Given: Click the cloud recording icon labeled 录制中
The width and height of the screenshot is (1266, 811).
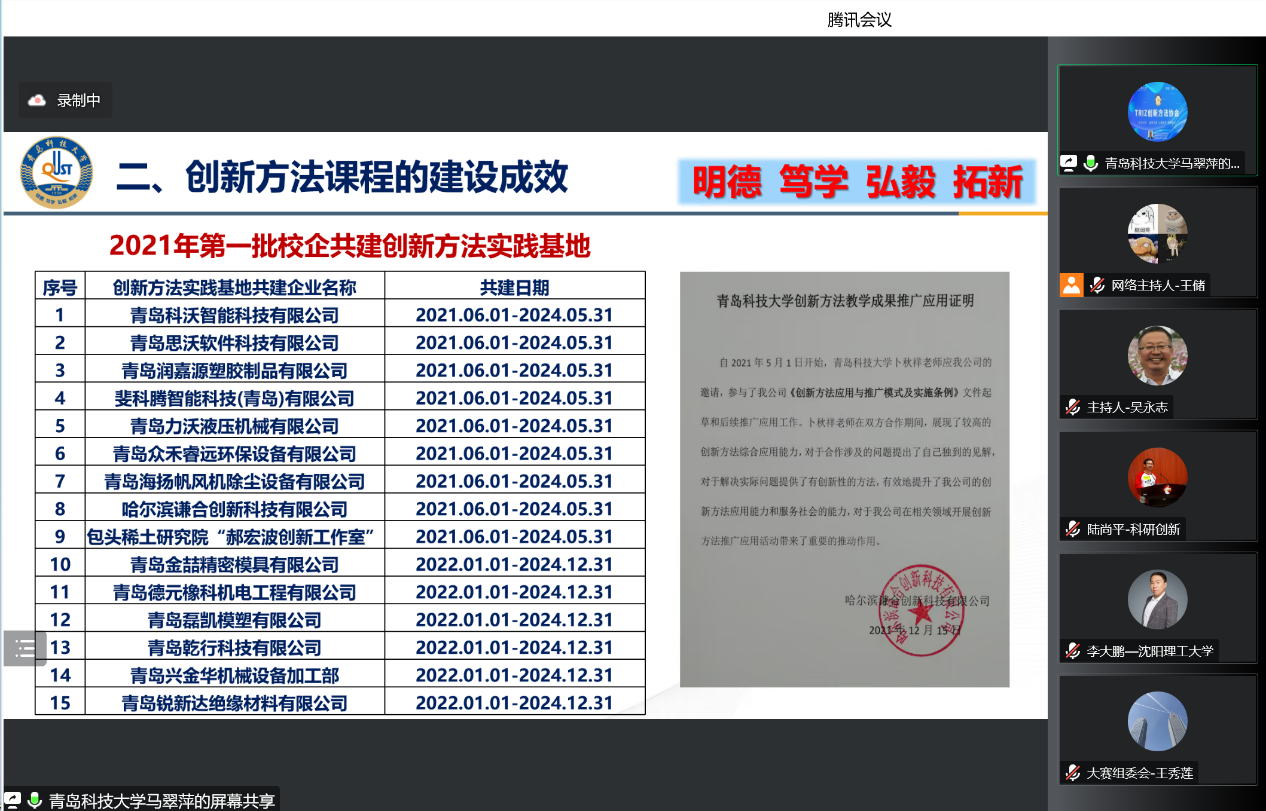Looking at the screenshot, I should pos(37,100).
